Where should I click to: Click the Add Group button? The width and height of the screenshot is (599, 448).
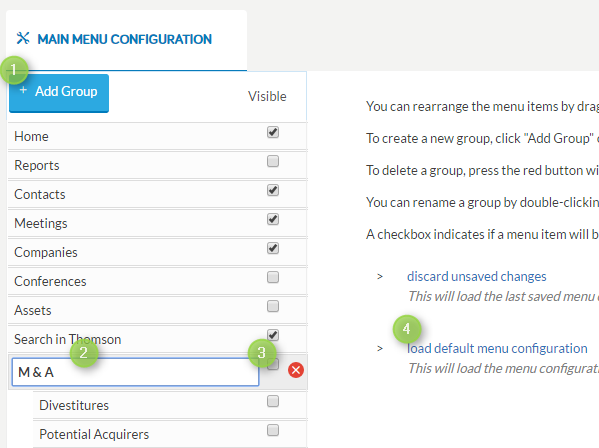click(x=59, y=93)
